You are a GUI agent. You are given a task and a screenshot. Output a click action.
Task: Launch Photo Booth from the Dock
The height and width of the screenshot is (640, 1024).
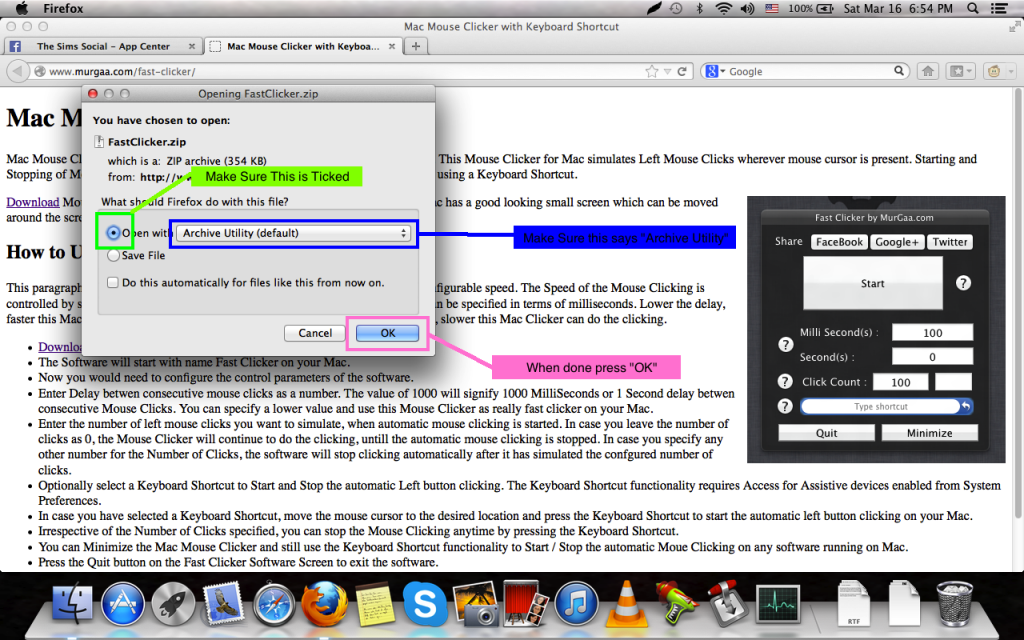click(526, 603)
